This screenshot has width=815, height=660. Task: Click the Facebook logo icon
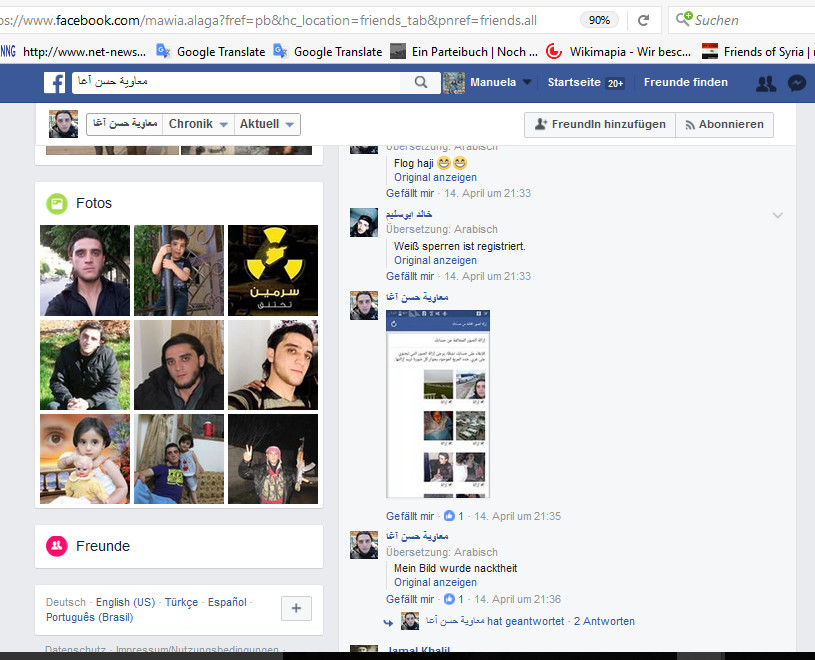coord(54,83)
